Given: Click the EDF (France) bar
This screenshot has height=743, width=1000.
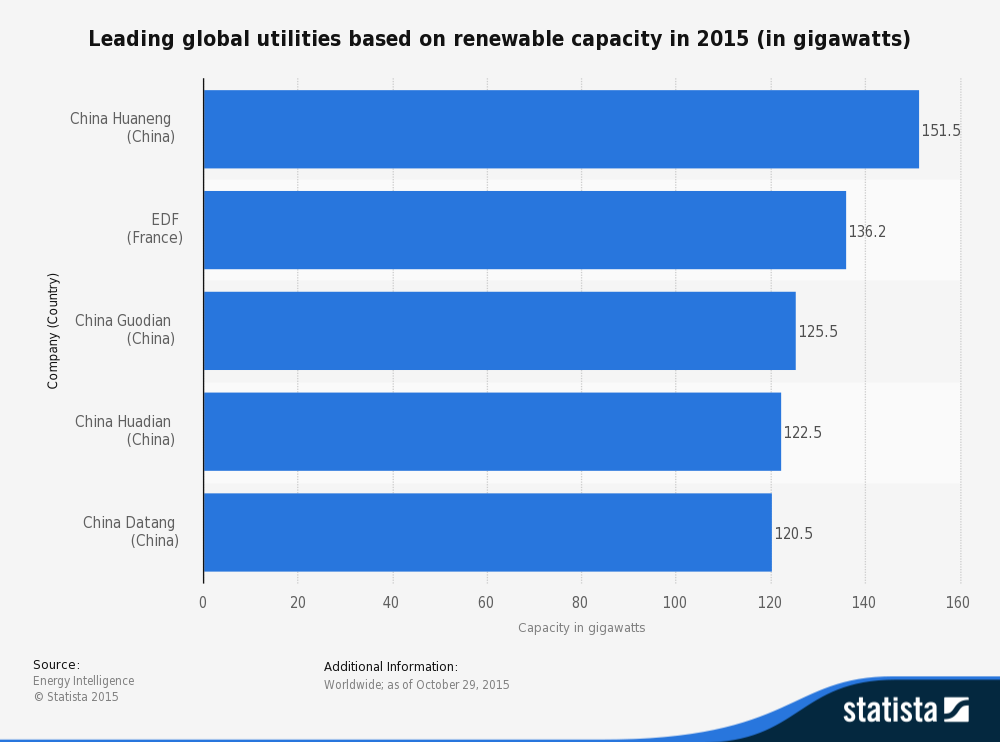Looking at the screenshot, I should [x=525, y=230].
